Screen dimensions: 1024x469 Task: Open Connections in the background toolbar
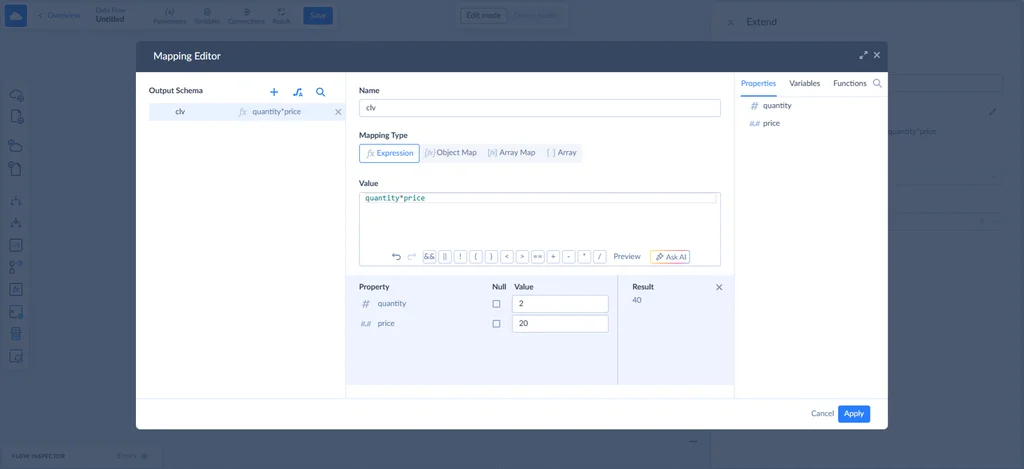point(246,16)
